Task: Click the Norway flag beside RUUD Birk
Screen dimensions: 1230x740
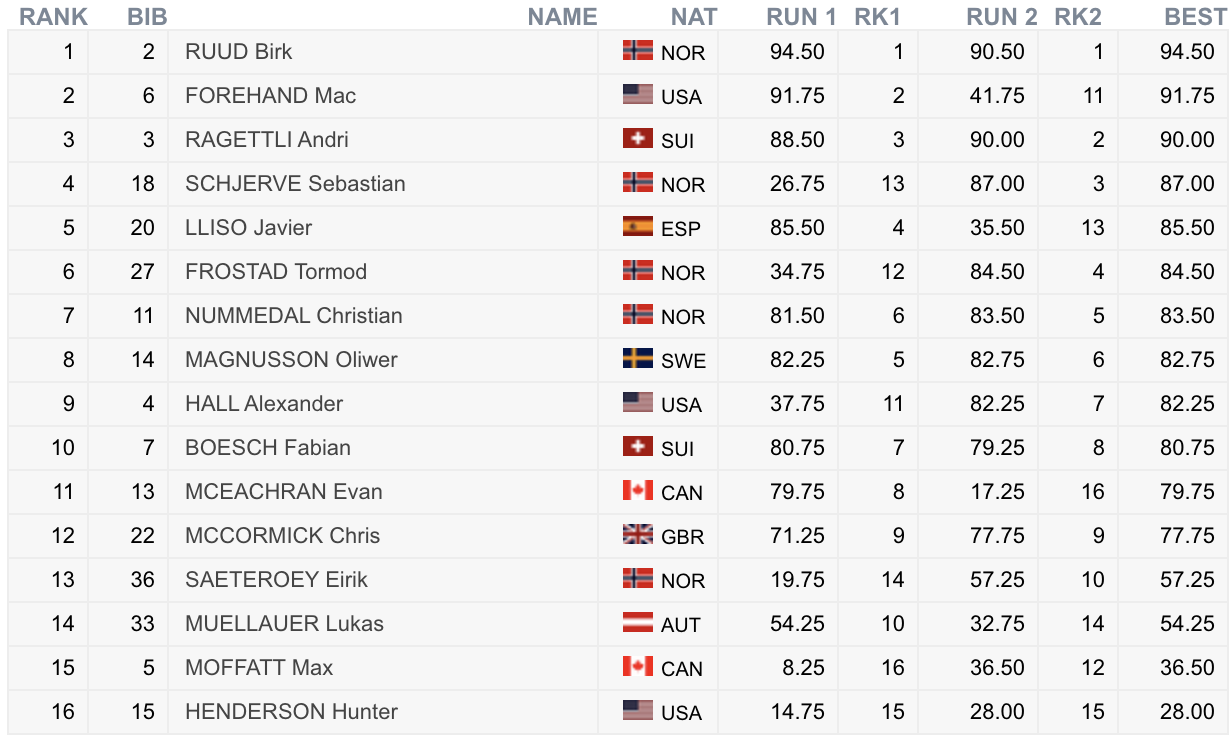Action: 637,50
